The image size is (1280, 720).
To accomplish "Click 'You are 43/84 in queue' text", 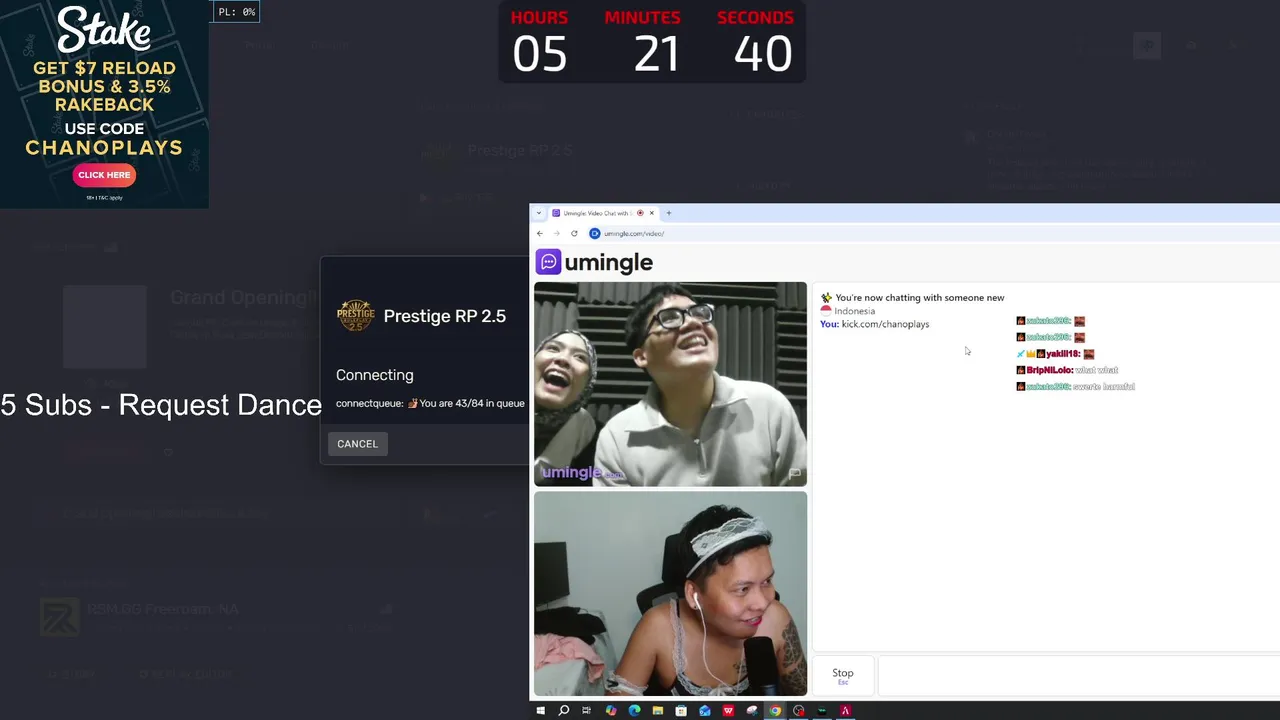I will coord(472,403).
